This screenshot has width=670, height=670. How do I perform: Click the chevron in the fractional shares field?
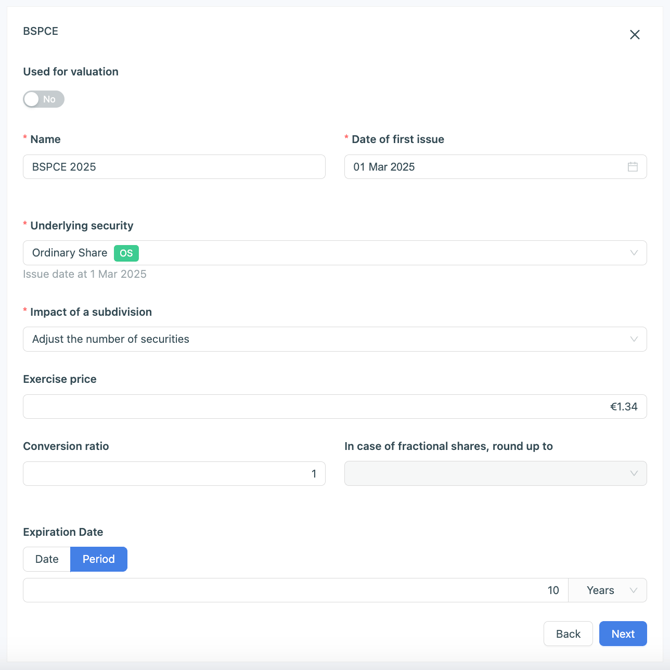point(633,474)
